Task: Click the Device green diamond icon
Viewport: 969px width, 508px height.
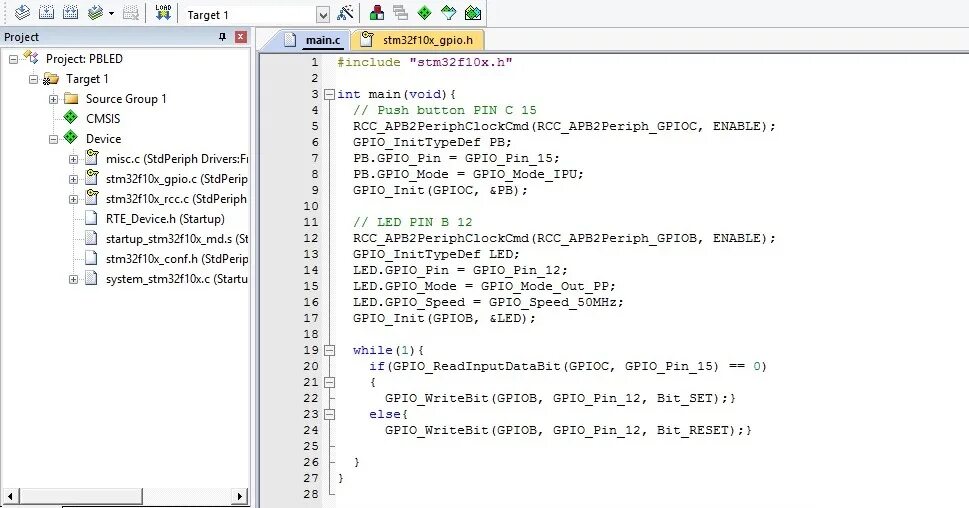Action: click(71, 137)
